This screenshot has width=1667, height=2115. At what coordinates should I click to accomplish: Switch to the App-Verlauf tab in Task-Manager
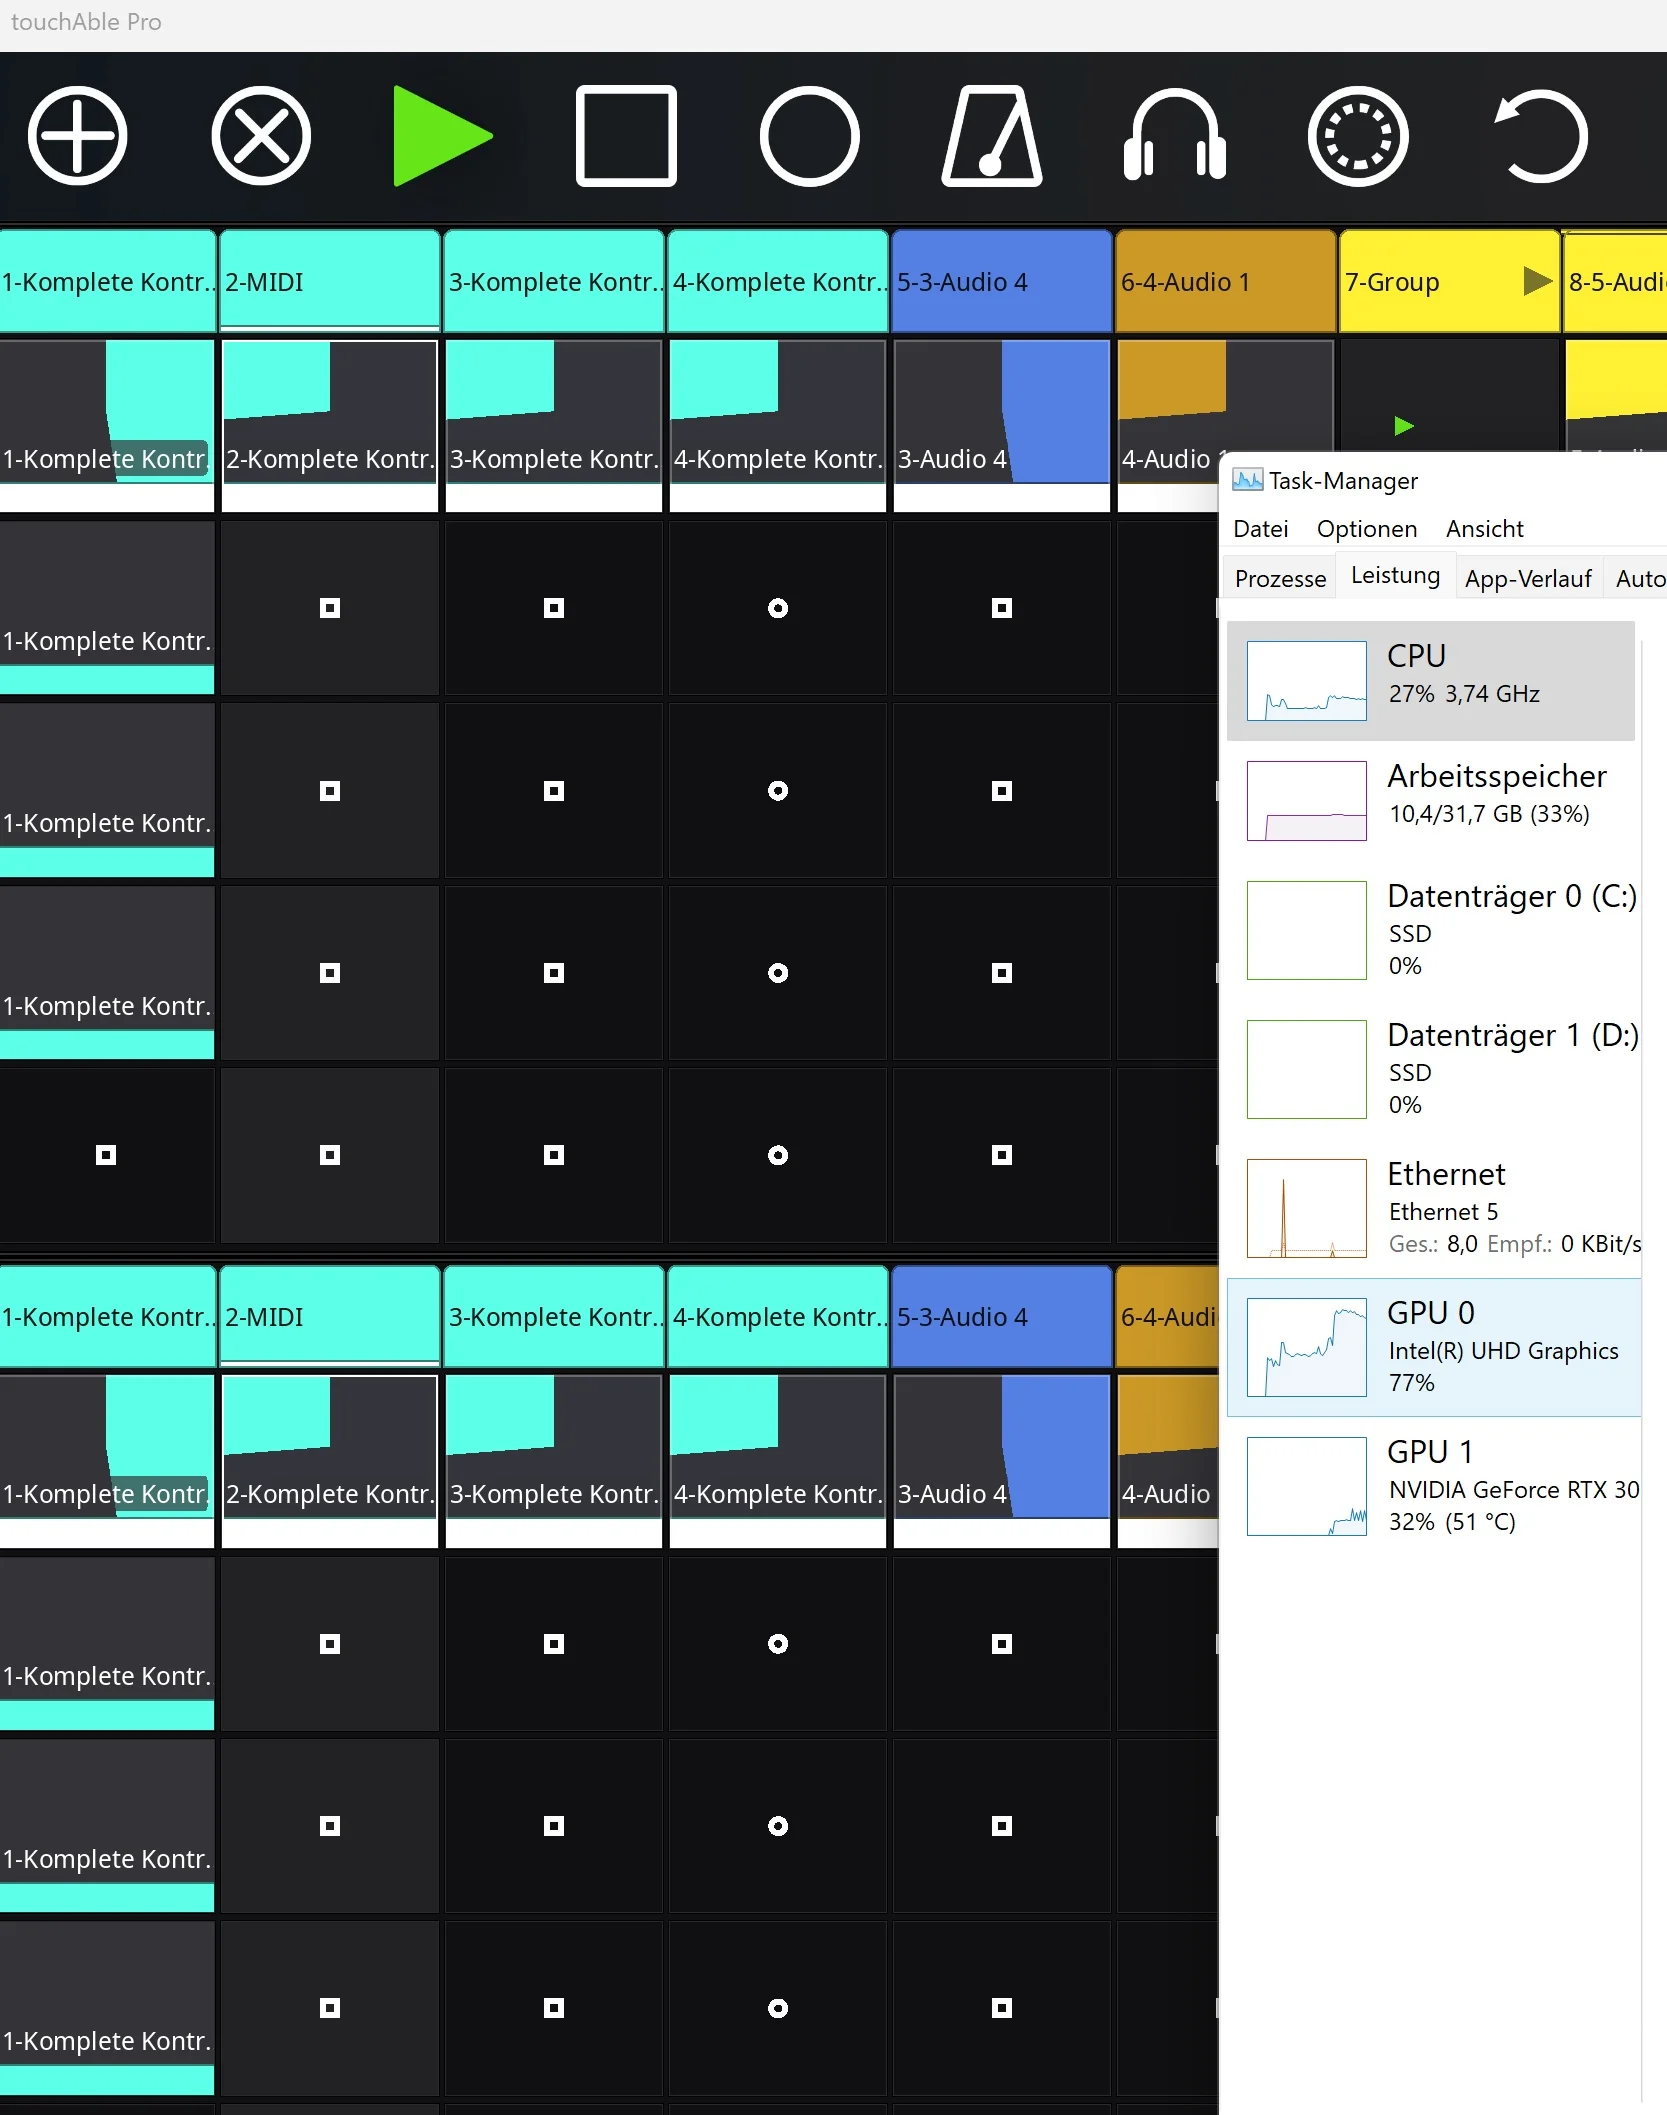(x=1528, y=578)
